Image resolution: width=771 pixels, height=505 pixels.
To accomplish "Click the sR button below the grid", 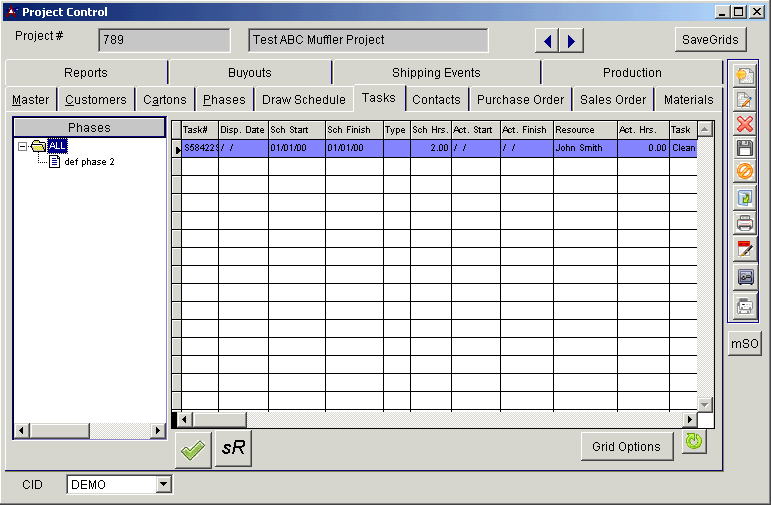I will 233,449.
